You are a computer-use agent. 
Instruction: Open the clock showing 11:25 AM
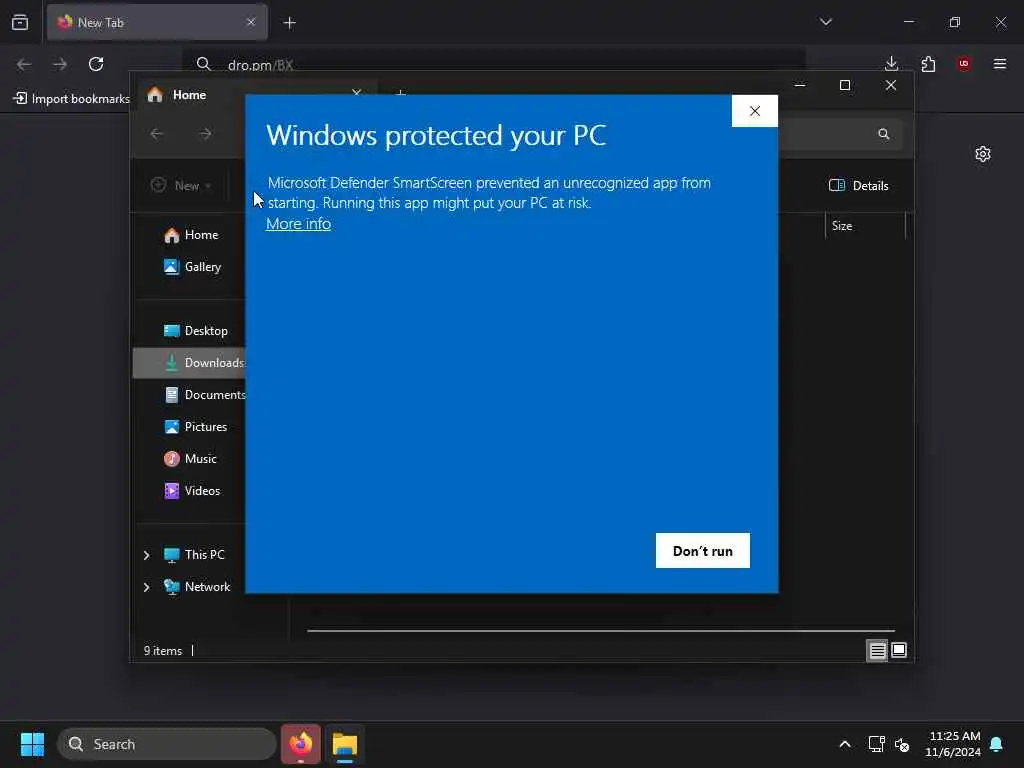pos(953,744)
